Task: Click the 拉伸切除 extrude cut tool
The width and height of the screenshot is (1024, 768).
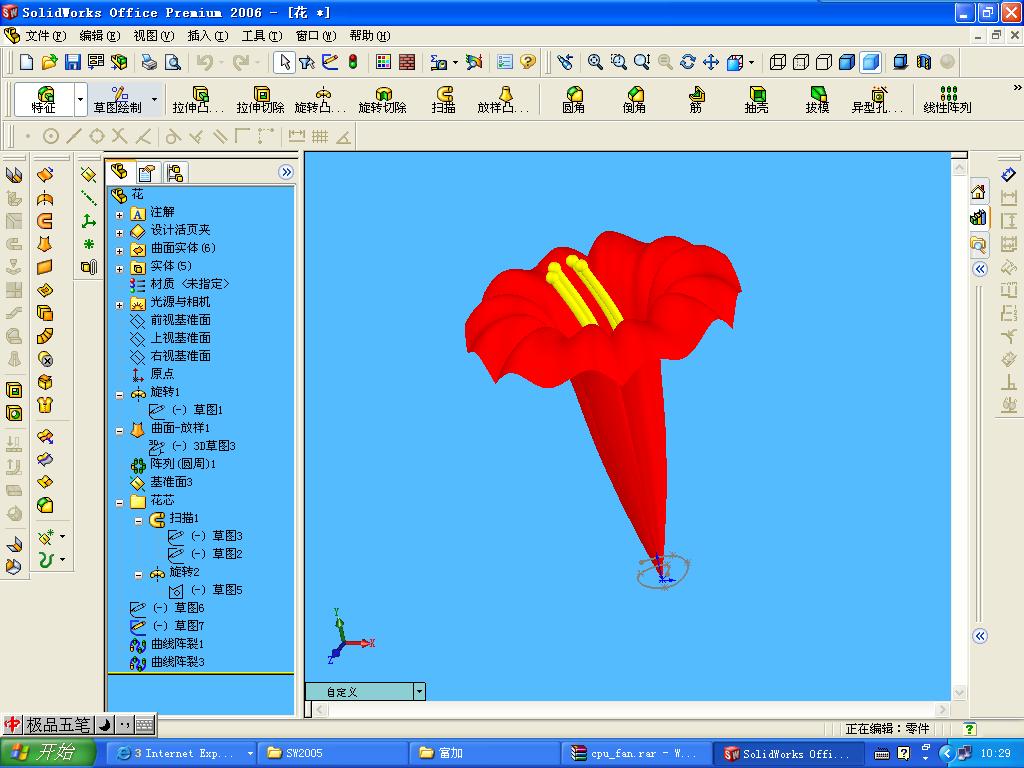Action: [x=260, y=100]
